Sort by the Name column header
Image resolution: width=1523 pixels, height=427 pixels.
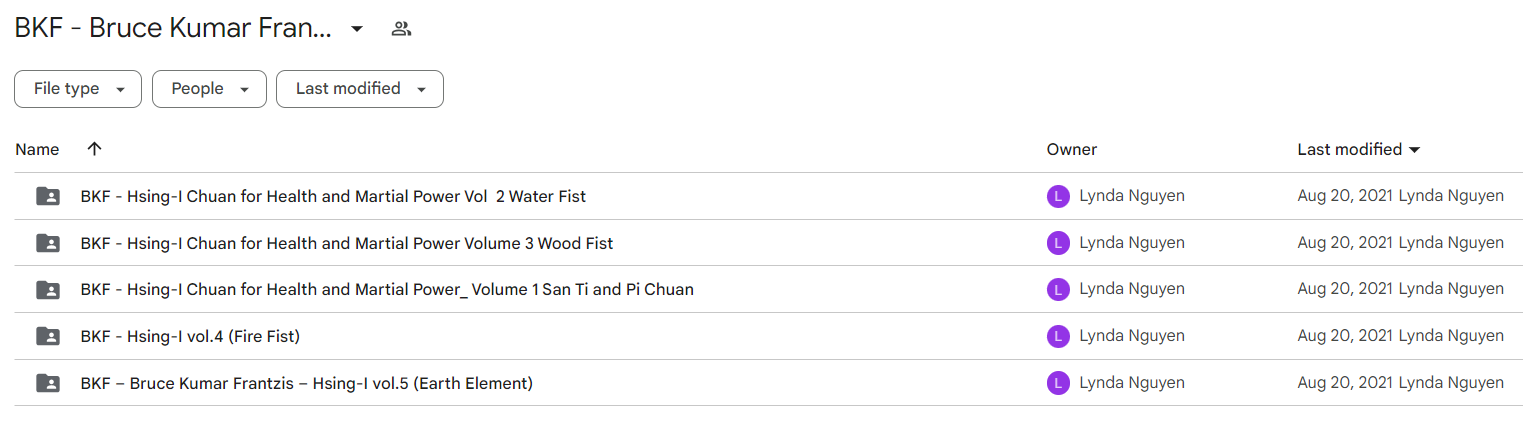coord(37,149)
